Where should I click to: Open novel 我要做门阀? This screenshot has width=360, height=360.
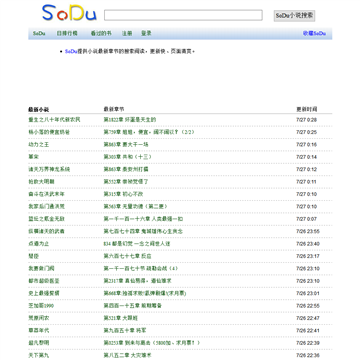pos(41,269)
